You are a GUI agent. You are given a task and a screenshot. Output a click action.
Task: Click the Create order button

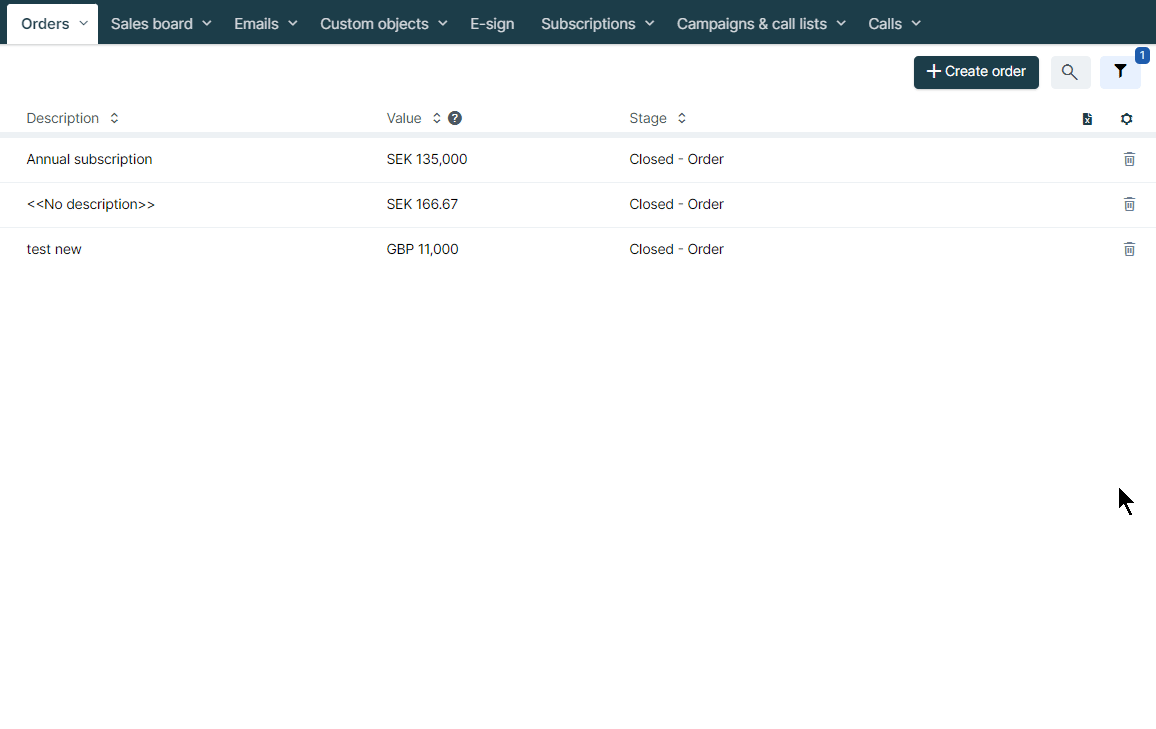(x=976, y=72)
